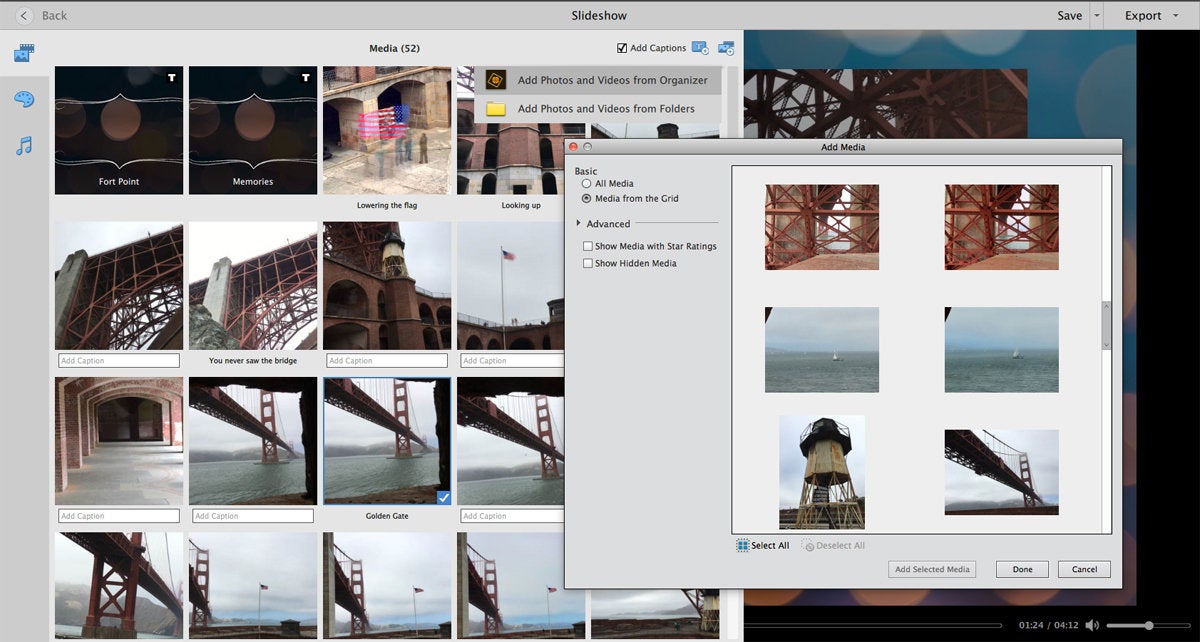The width and height of the screenshot is (1200, 642).
Task: Select the Memories title slide
Action: (x=253, y=131)
